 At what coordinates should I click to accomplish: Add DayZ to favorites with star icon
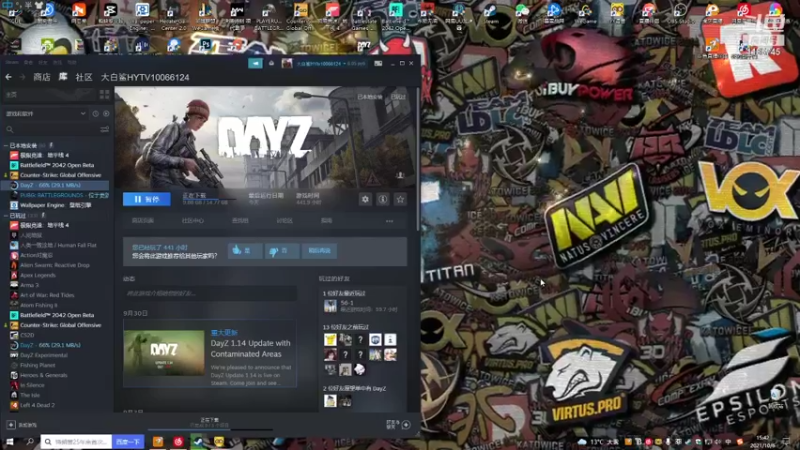[x=401, y=199]
